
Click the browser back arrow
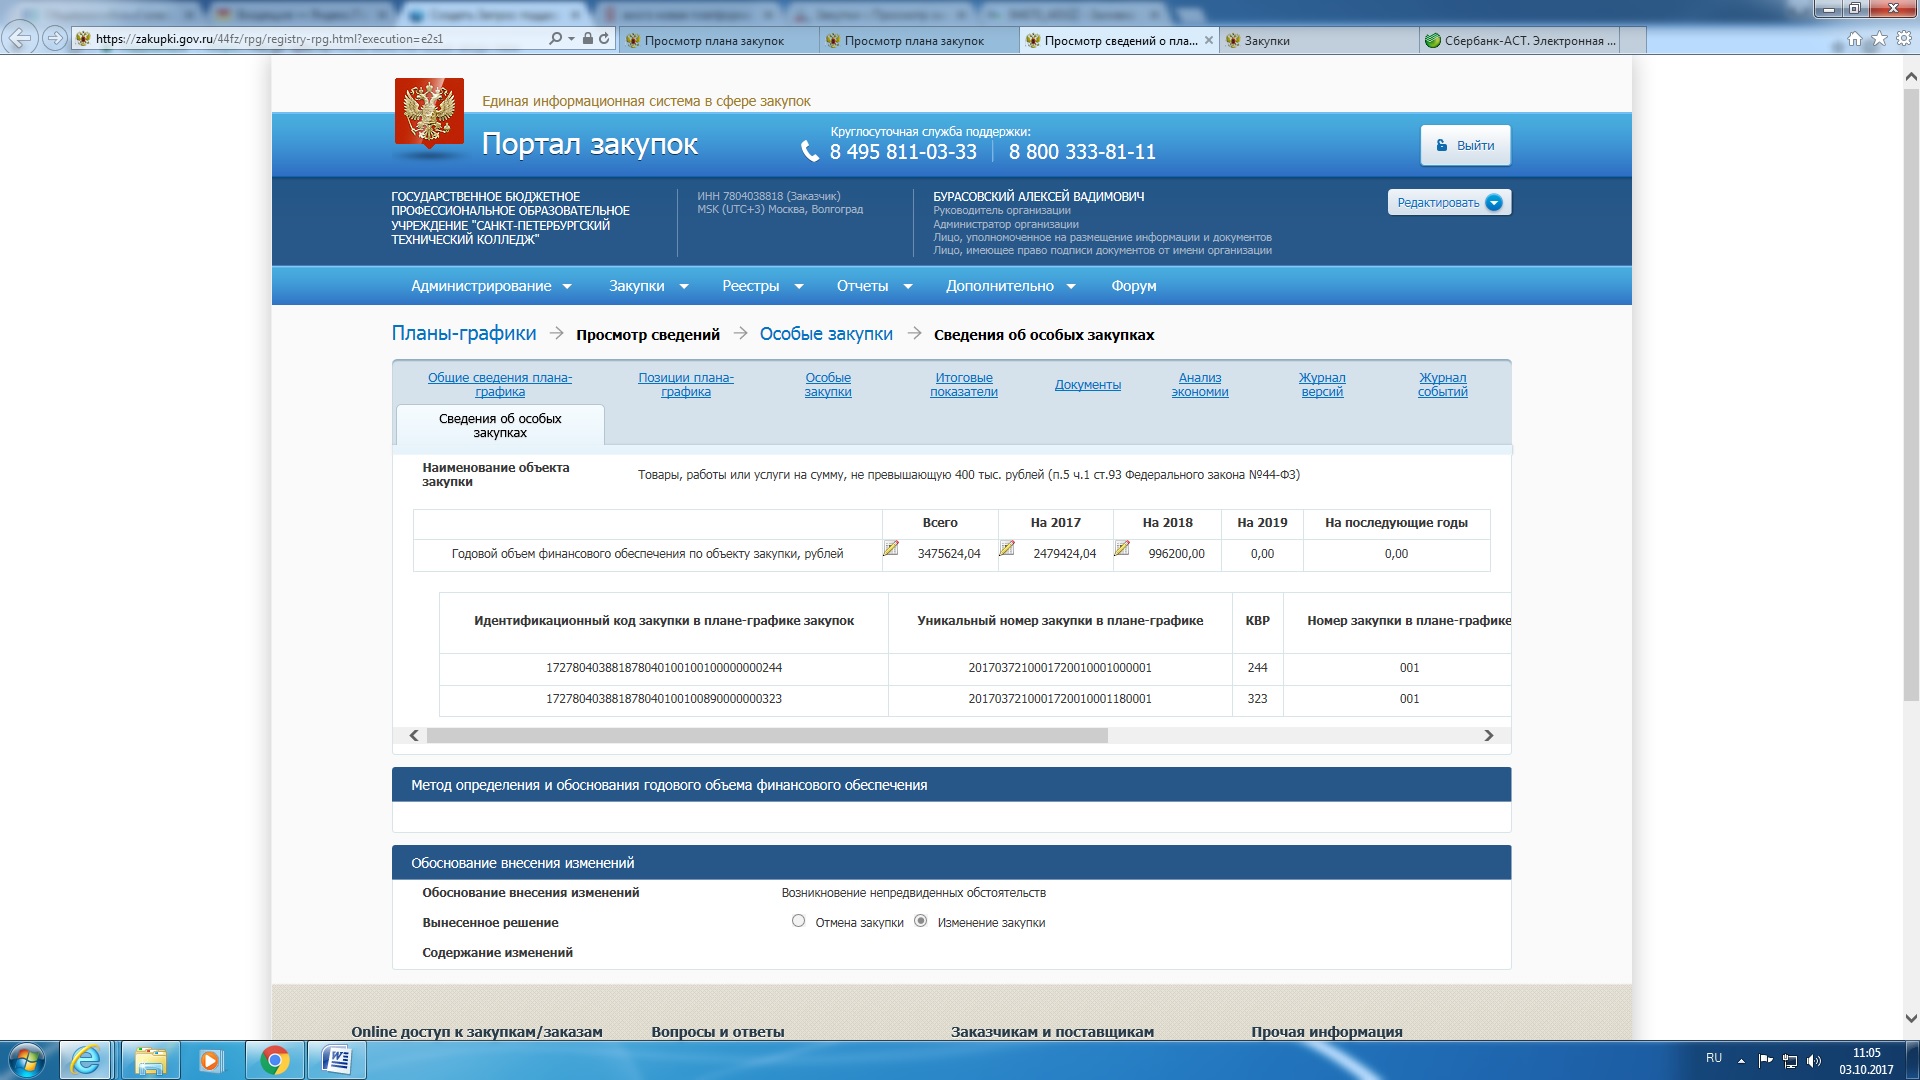pos(20,39)
